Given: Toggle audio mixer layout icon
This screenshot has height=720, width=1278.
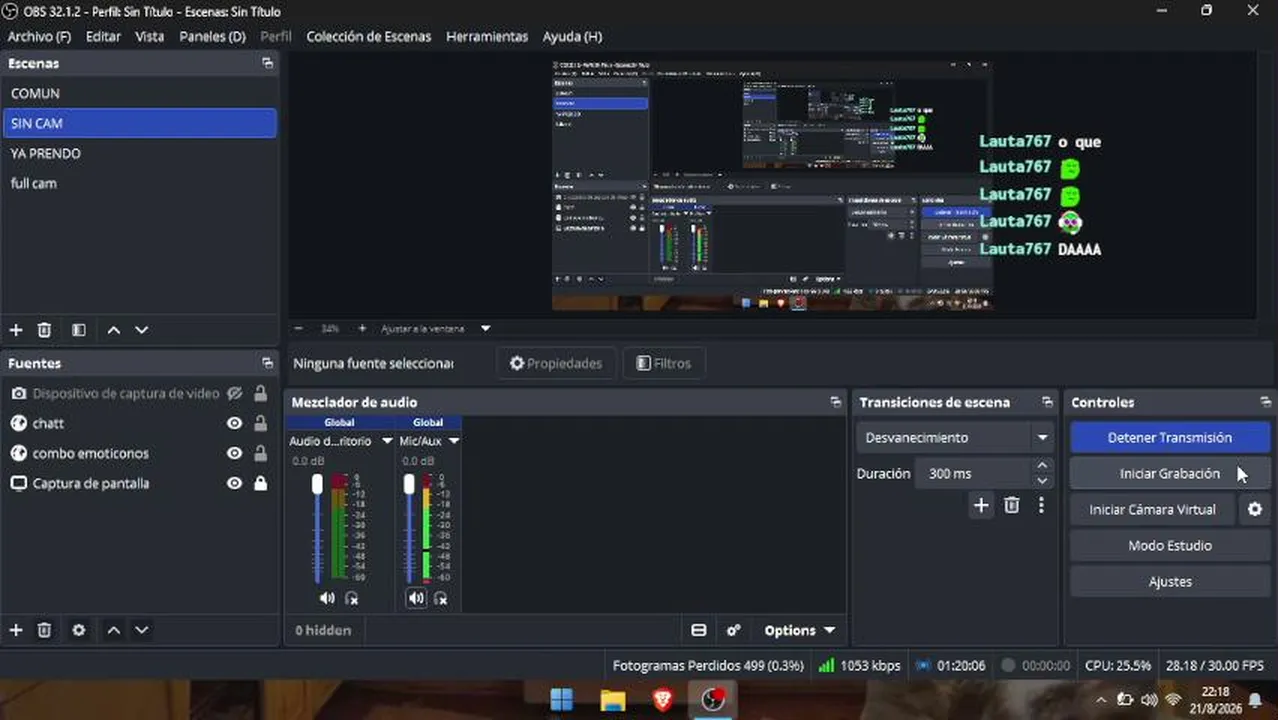Looking at the screenshot, I should click(x=699, y=630).
